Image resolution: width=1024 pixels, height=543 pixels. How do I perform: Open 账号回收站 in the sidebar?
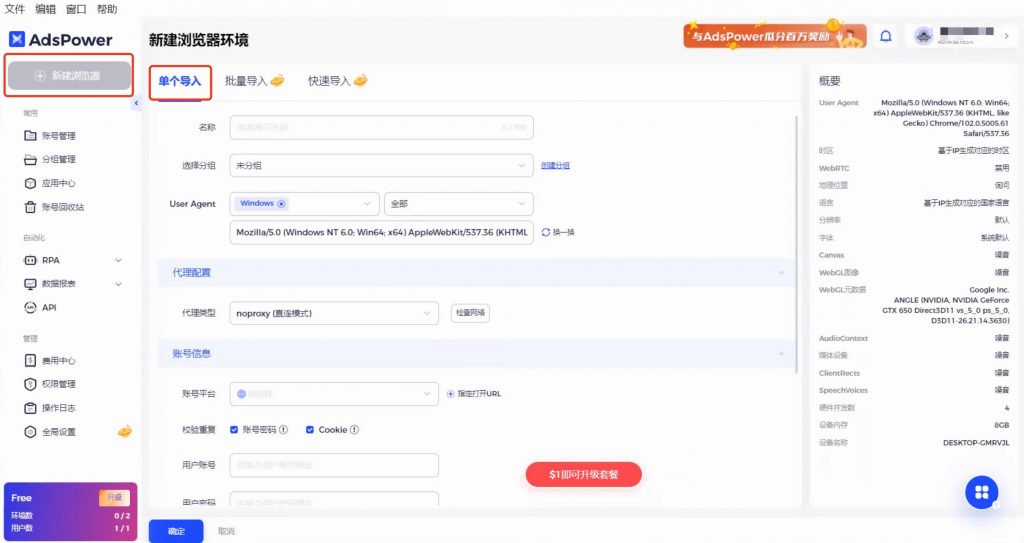(x=61, y=208)
